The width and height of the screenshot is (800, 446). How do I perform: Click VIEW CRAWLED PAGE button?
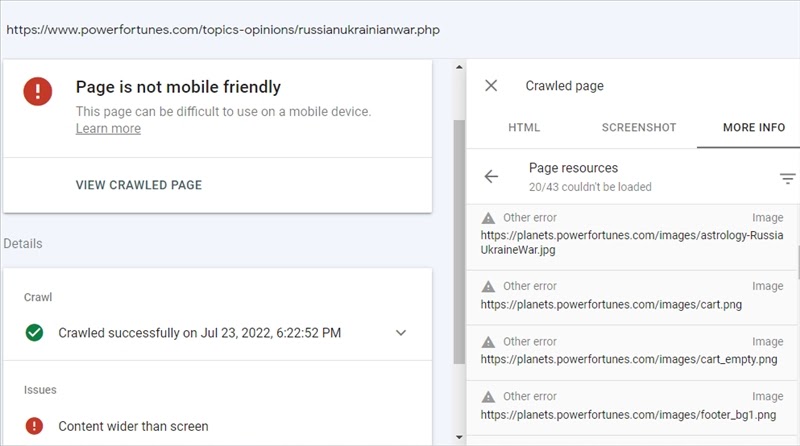[x=139, y=185]
